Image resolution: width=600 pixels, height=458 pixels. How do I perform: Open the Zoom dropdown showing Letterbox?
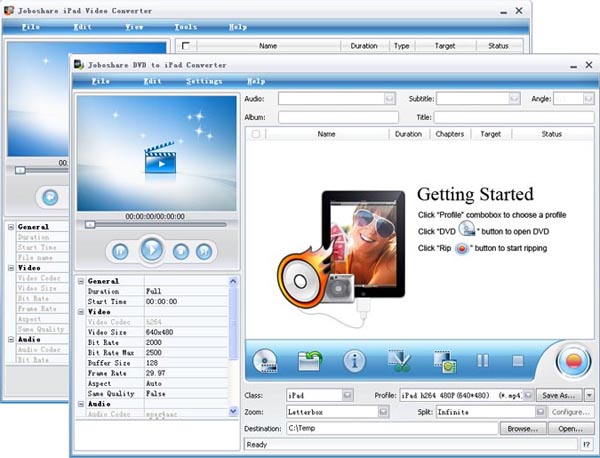point(383,412)
